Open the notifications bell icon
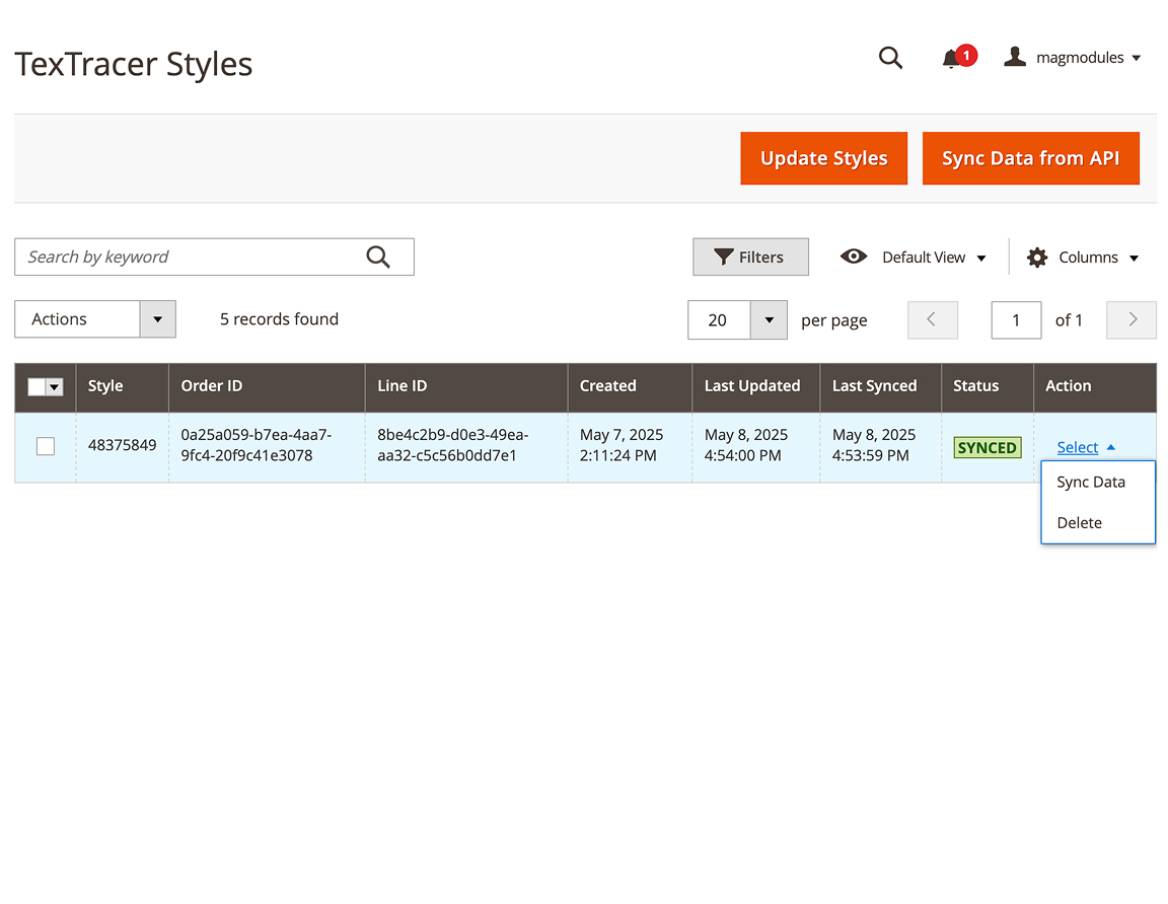 pyautogui.click(x=950, y=59)
